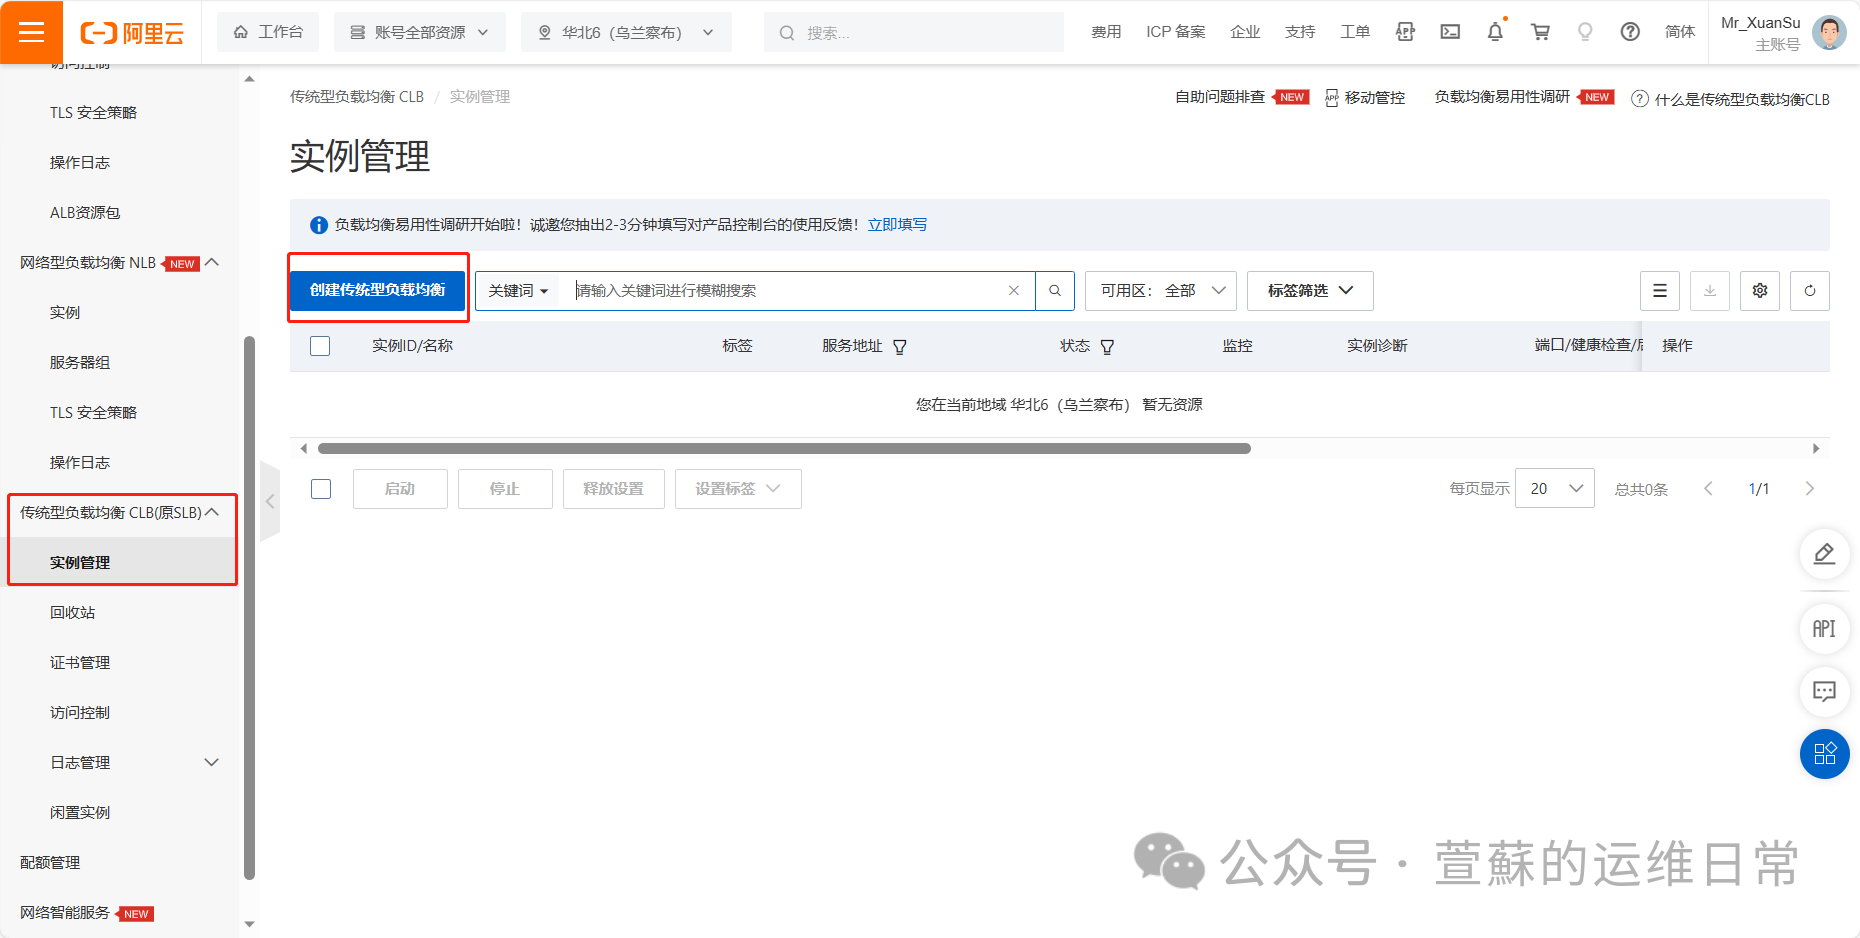The image size is (1860, 938).
Task: Open region selector 华北6 (乌兰察布)
Action: 626,32
